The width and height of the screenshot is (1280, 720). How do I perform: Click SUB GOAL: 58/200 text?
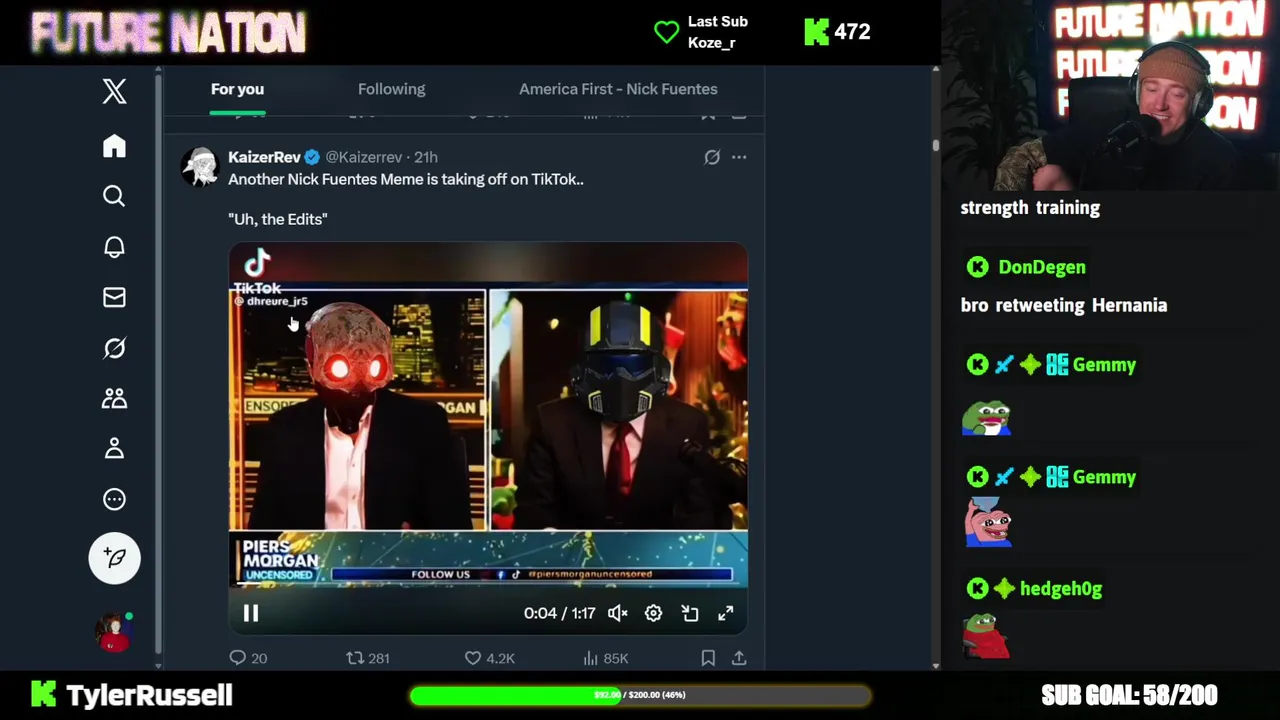pyautogui.click(x=1129, y=695)
